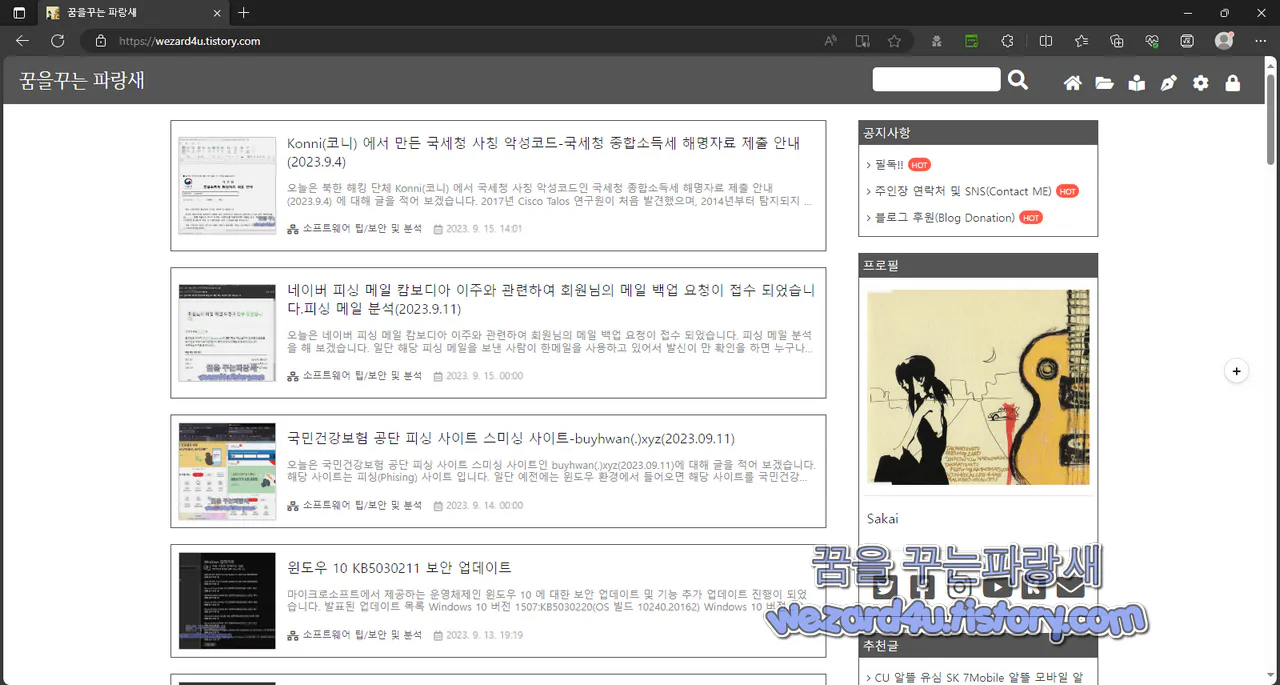The image size is (1280, 685).
Task: Toggle Split screen icon in toolbar
Action: click(x=1046, y=41)
